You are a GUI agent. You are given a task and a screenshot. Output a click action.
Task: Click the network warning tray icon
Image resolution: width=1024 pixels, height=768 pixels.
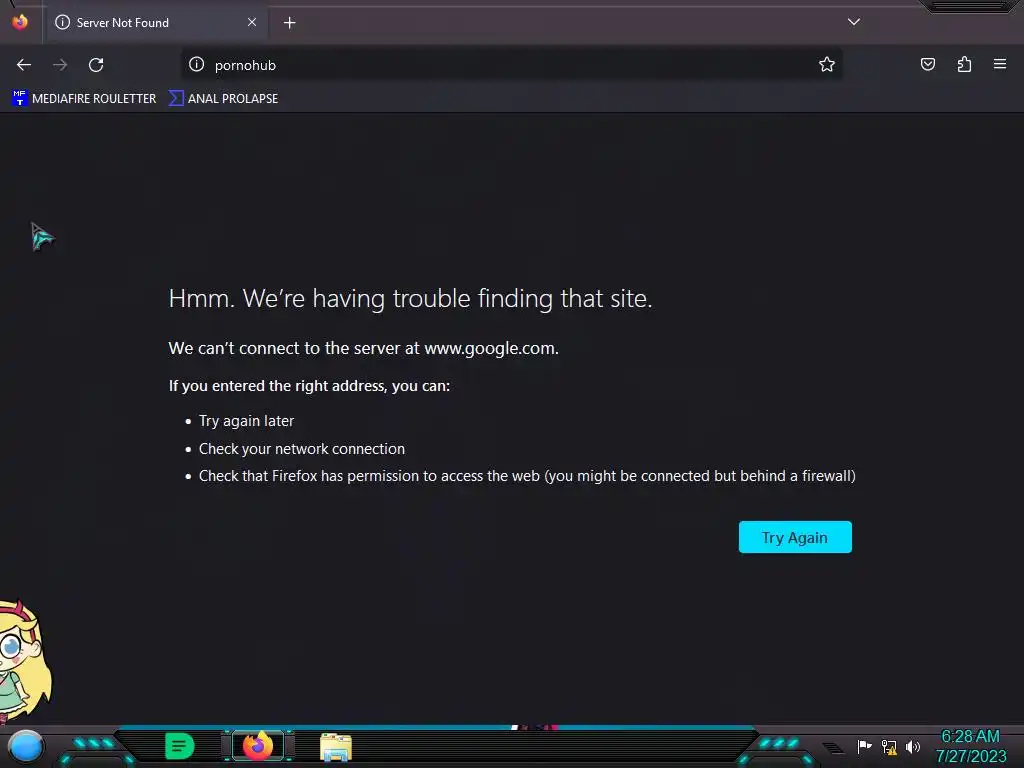[889, 746]
